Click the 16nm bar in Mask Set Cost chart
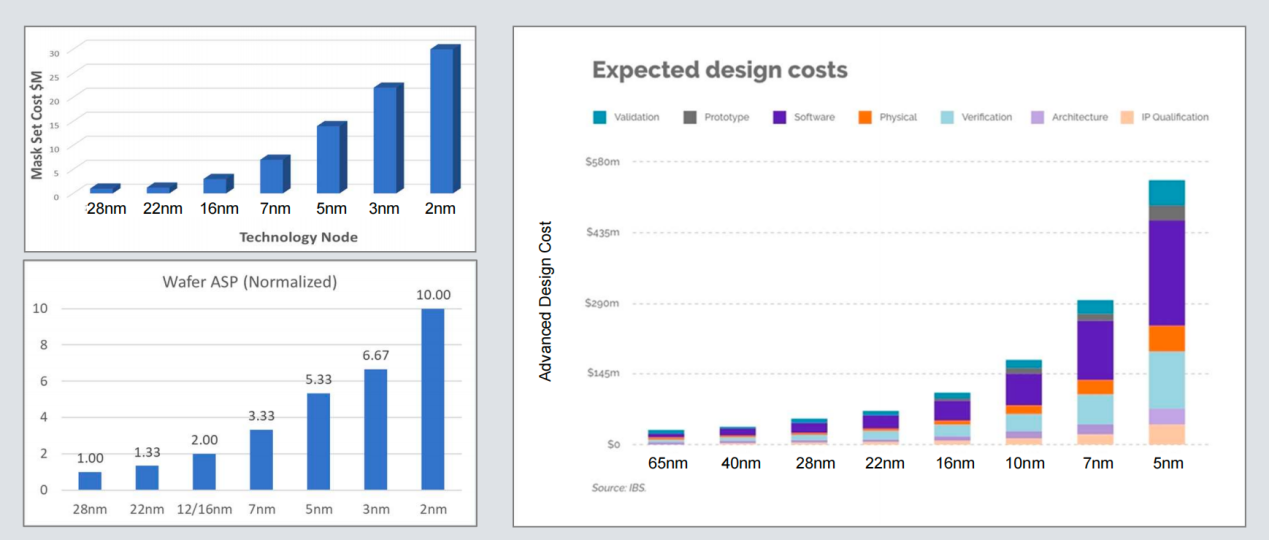This screenshot has height=540, width=1269. (217, 184)
